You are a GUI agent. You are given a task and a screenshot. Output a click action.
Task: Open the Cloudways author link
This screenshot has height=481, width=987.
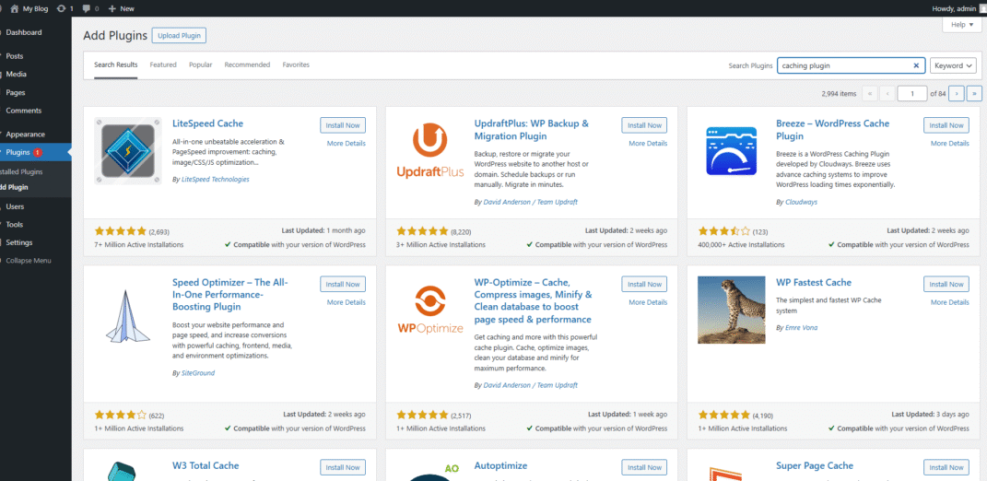(x=801, y=202)
